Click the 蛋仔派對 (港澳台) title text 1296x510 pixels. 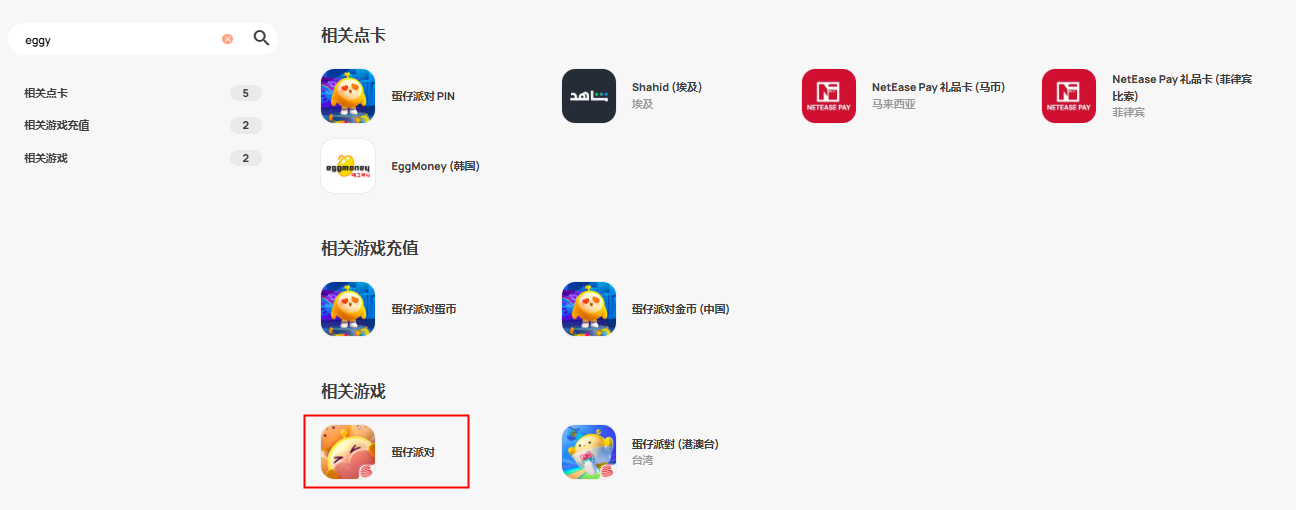(675, 444)
